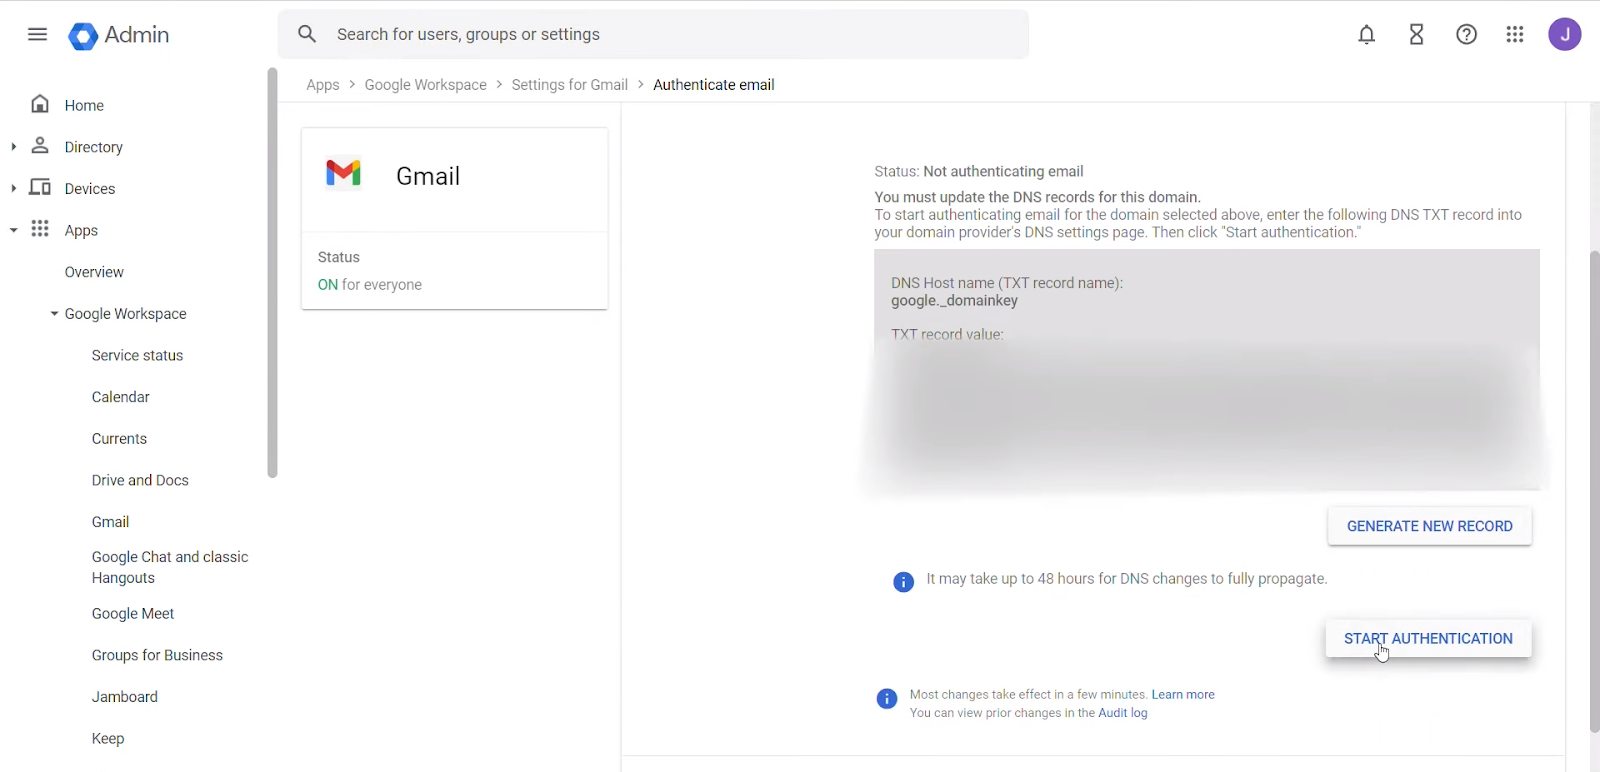Open the Audit log link
Viewport: 1600px width, 772px height.
(1123, 713)
